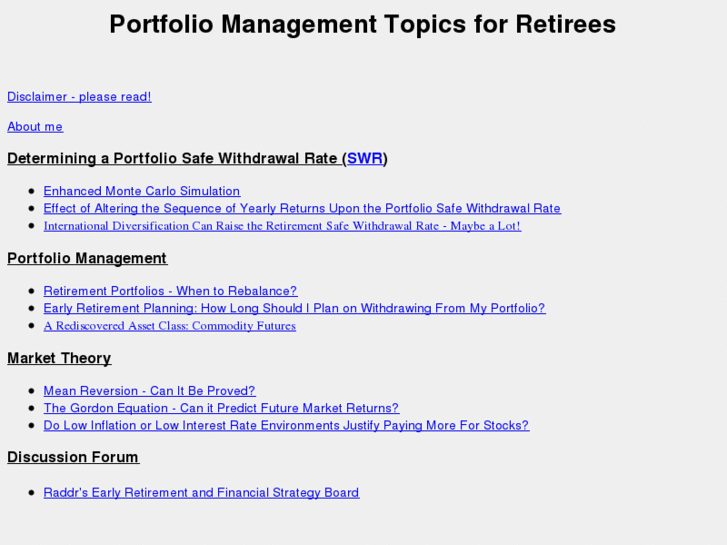Open The Gordon Equation article link
This screenshot has height=545, width=727.
click(x=221, y=408)
